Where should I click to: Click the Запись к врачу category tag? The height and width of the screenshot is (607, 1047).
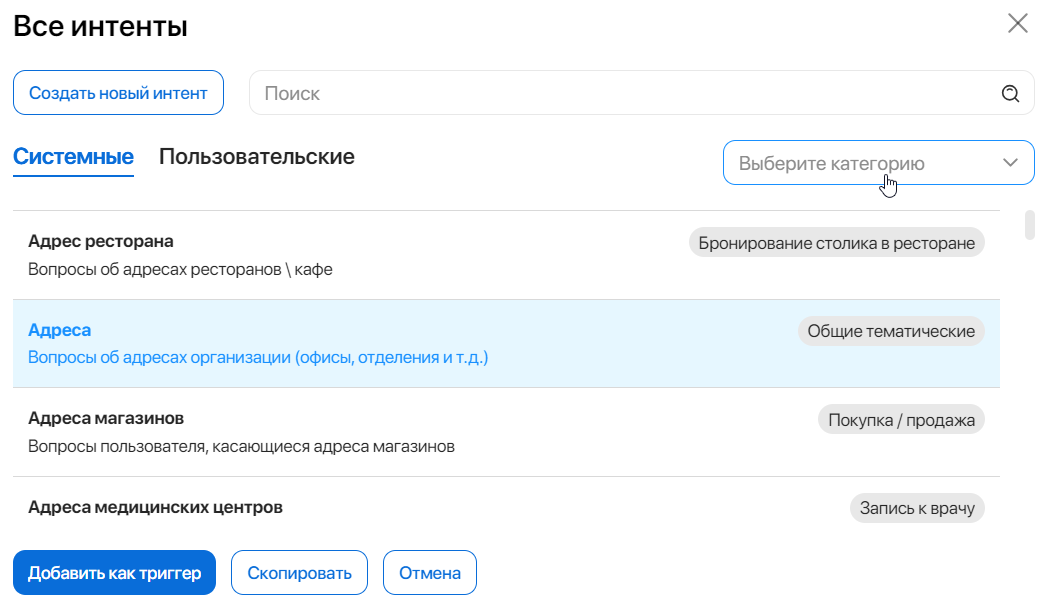[x=917, y=508]
